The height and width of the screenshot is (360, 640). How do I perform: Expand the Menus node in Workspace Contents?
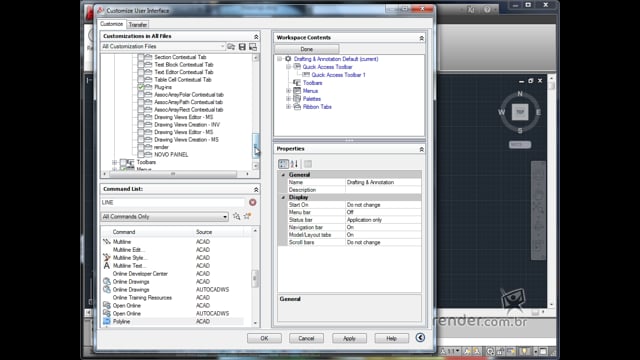pyautogui.click(x=289, y=91)
